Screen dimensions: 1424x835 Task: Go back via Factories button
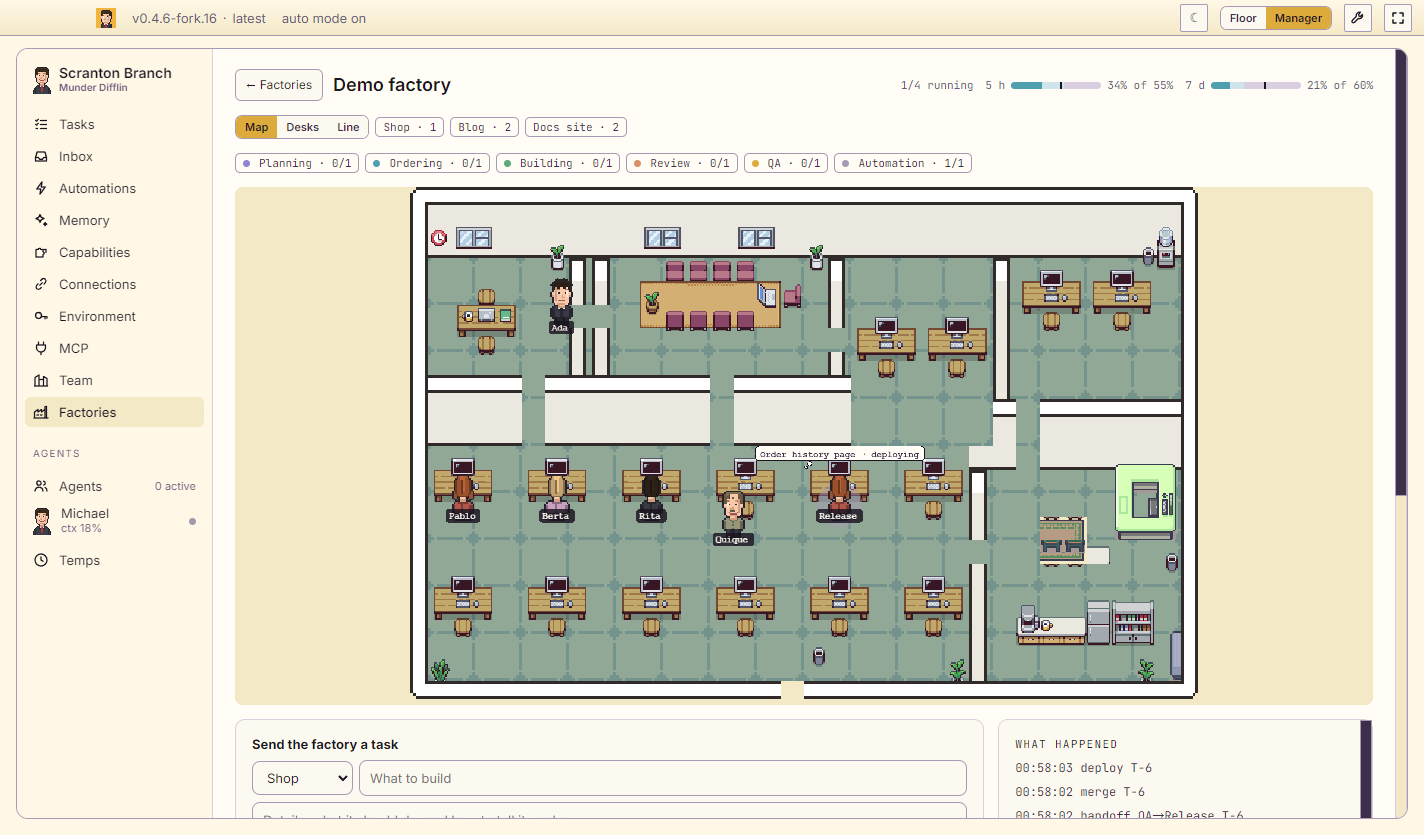pos(279,85)
